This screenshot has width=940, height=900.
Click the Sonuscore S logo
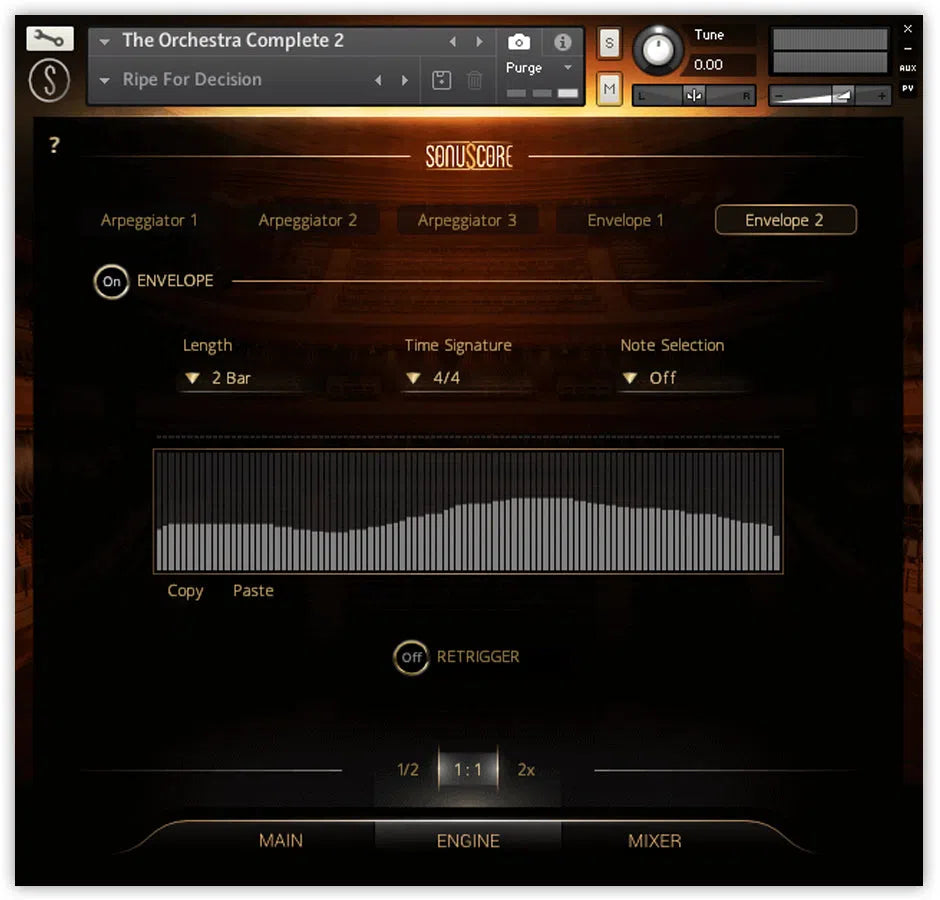(x=48, y=80)
